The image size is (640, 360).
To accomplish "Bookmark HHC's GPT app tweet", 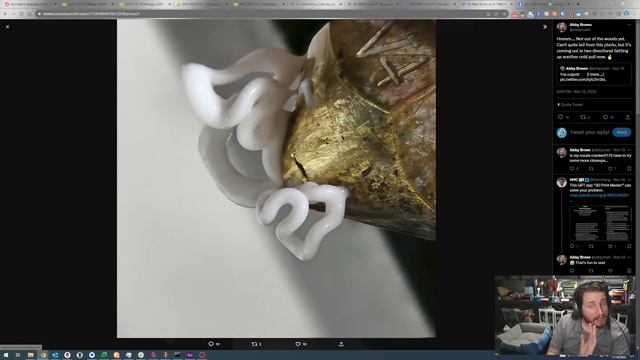I will point(629,247).
